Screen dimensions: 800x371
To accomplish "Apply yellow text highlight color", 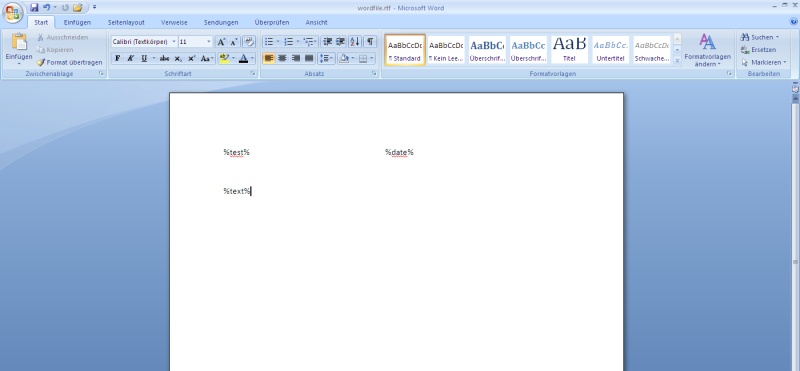I will pos(224,58).
